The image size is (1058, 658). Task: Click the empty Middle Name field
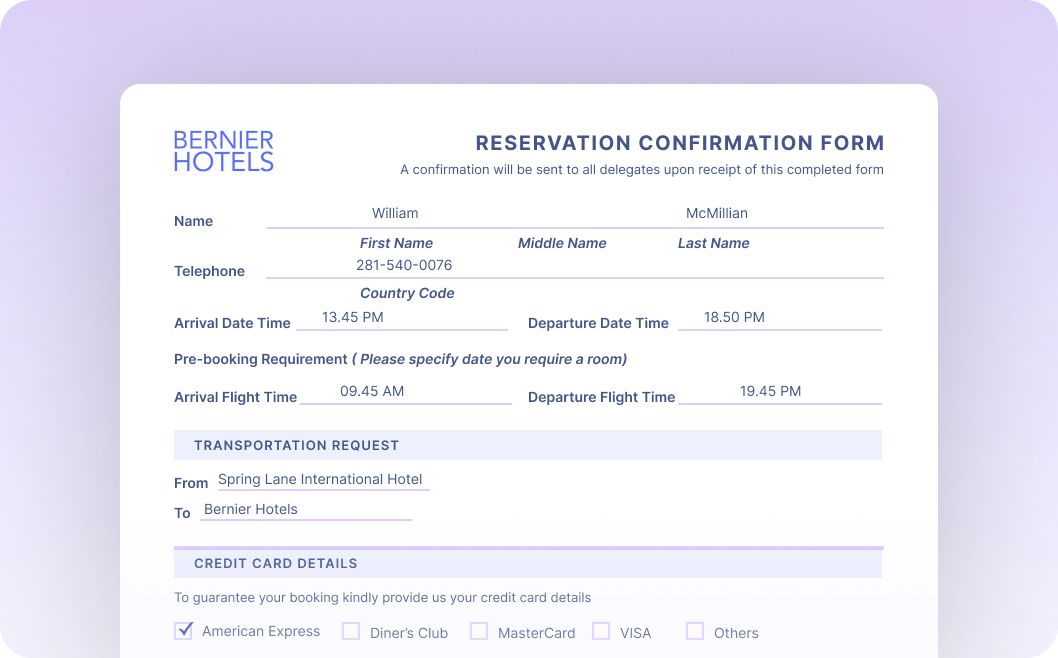561,214
